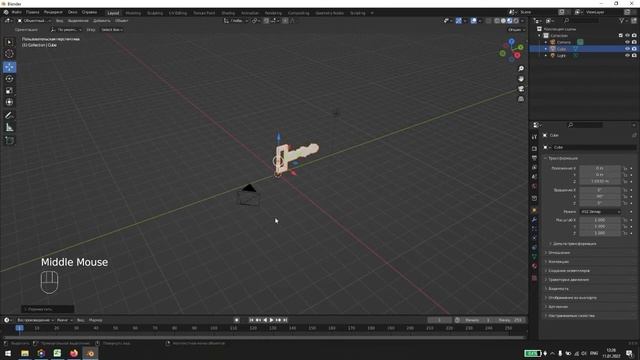Screen dimensions: 640x360
Task: Switch to the UV Editing workspace tab
Action: [178, 13]
